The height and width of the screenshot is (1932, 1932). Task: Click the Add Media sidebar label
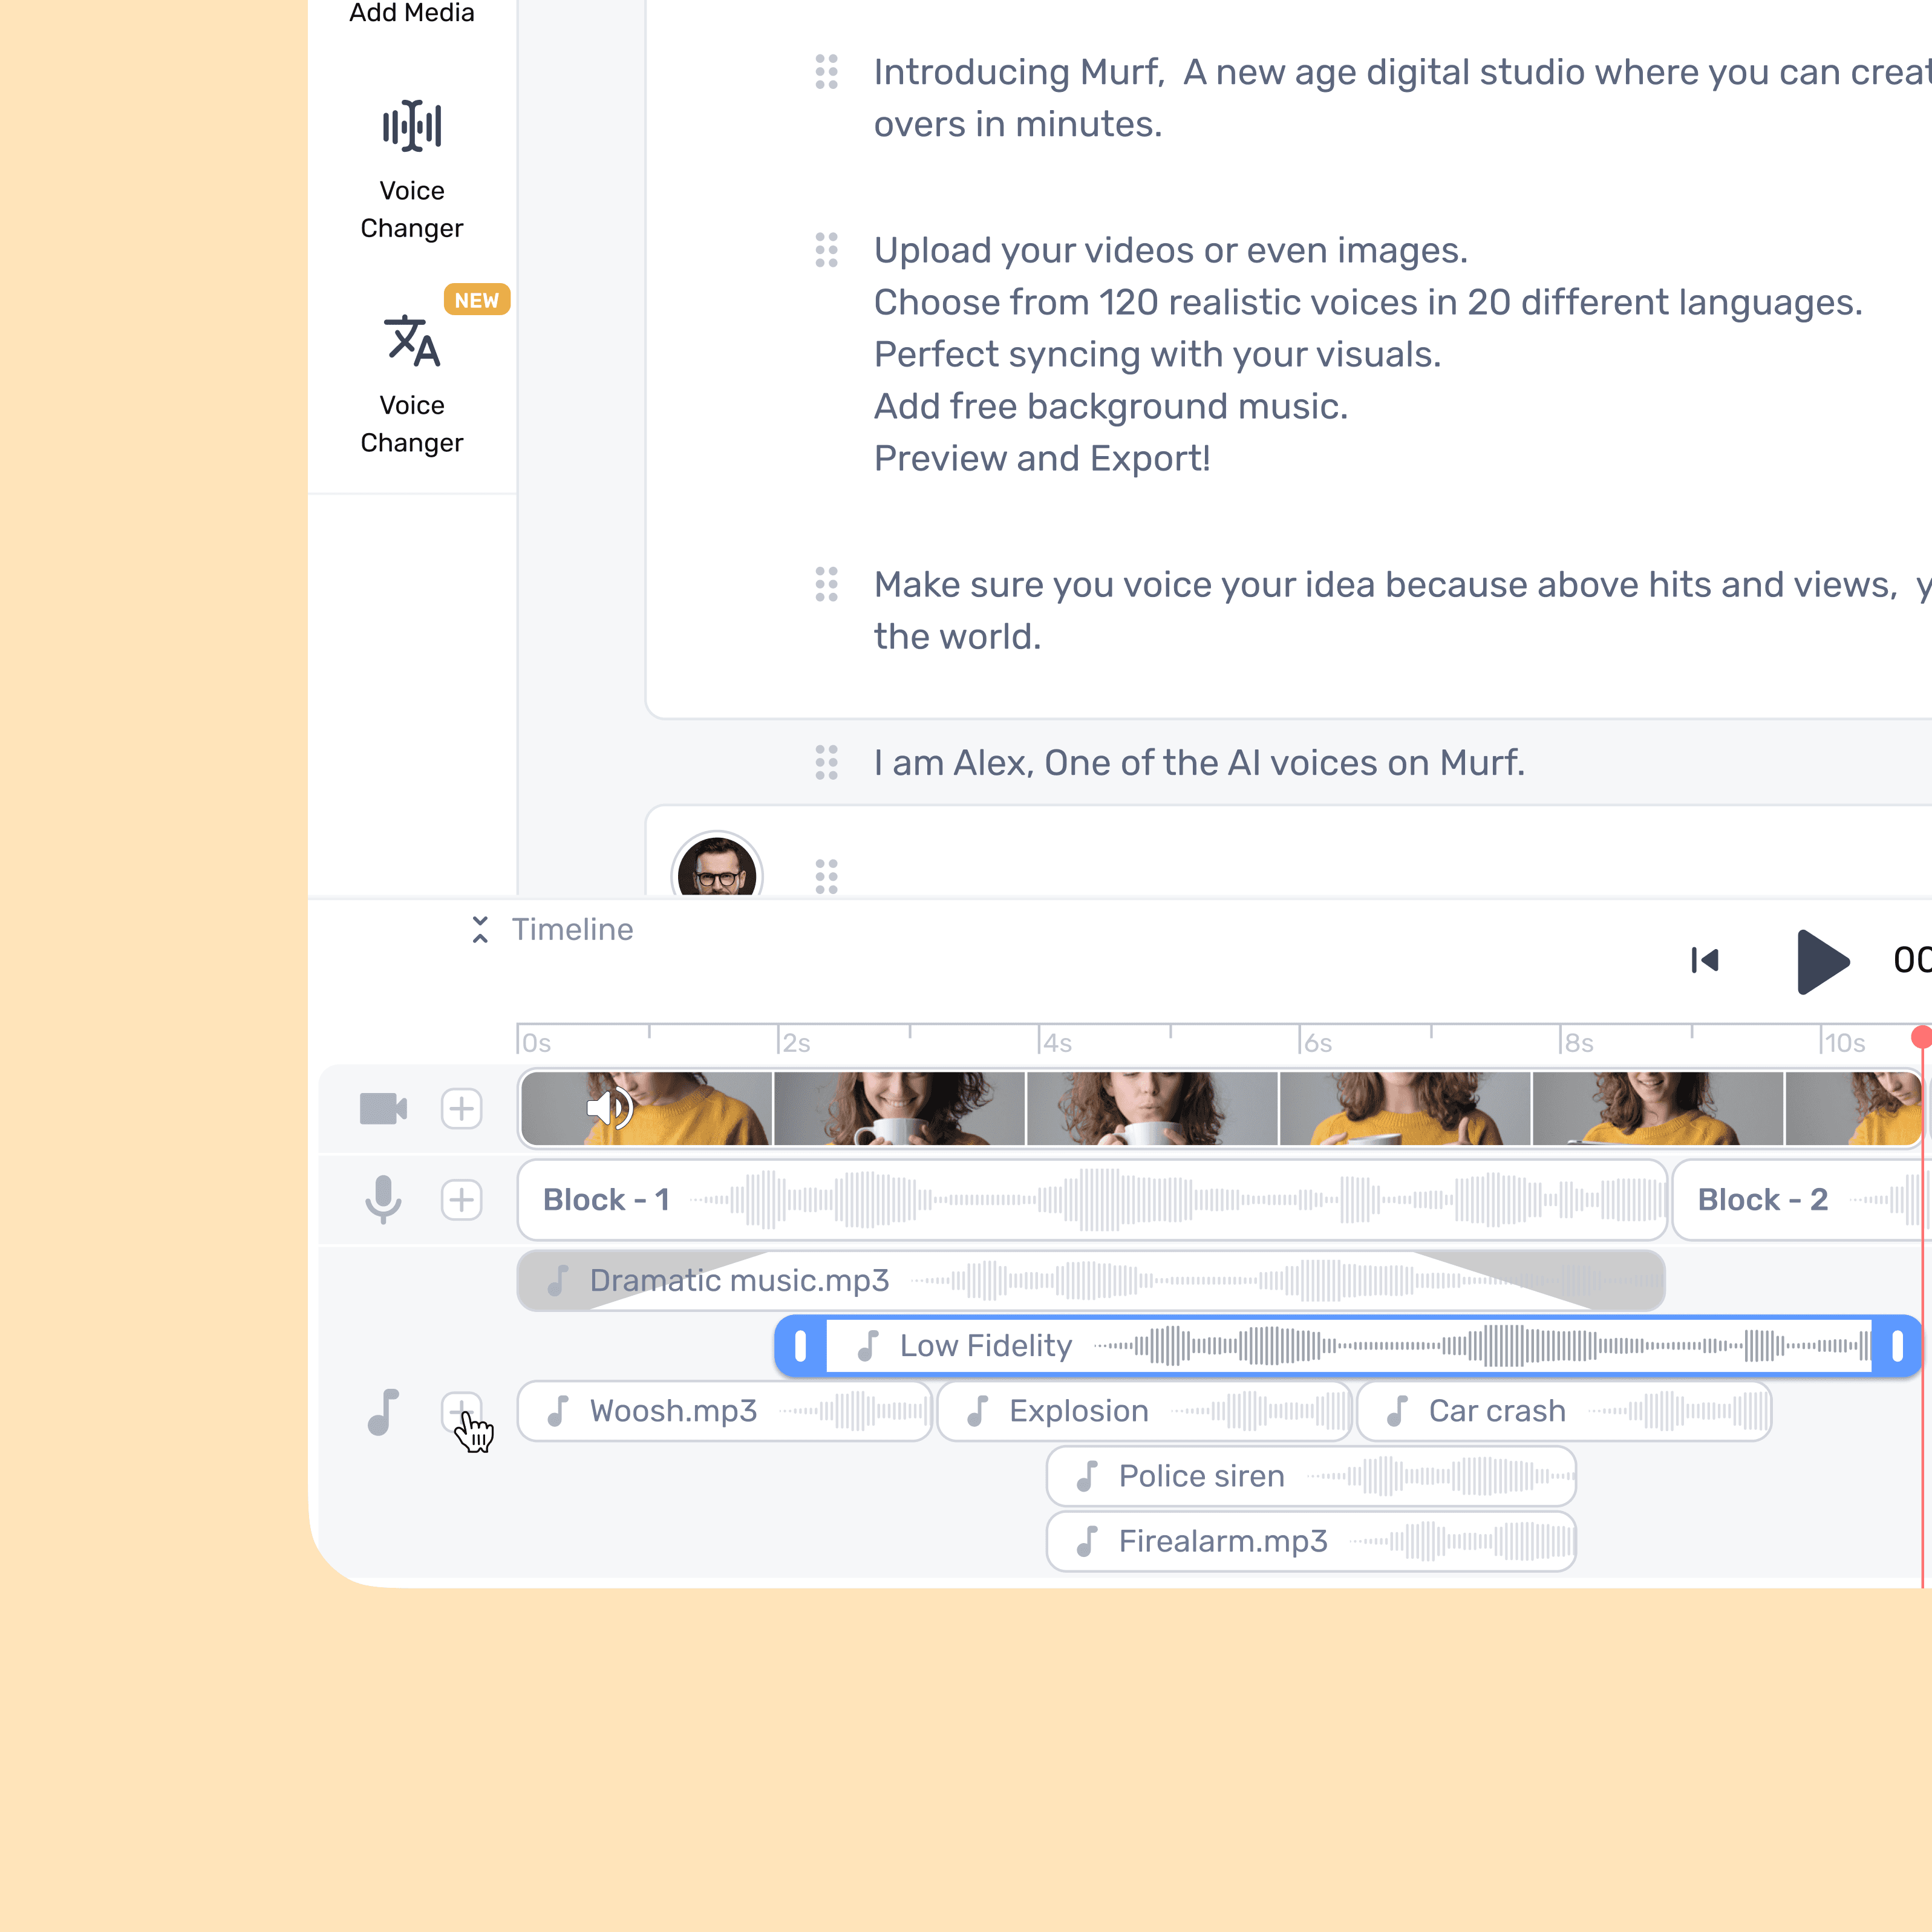(411, 13)
